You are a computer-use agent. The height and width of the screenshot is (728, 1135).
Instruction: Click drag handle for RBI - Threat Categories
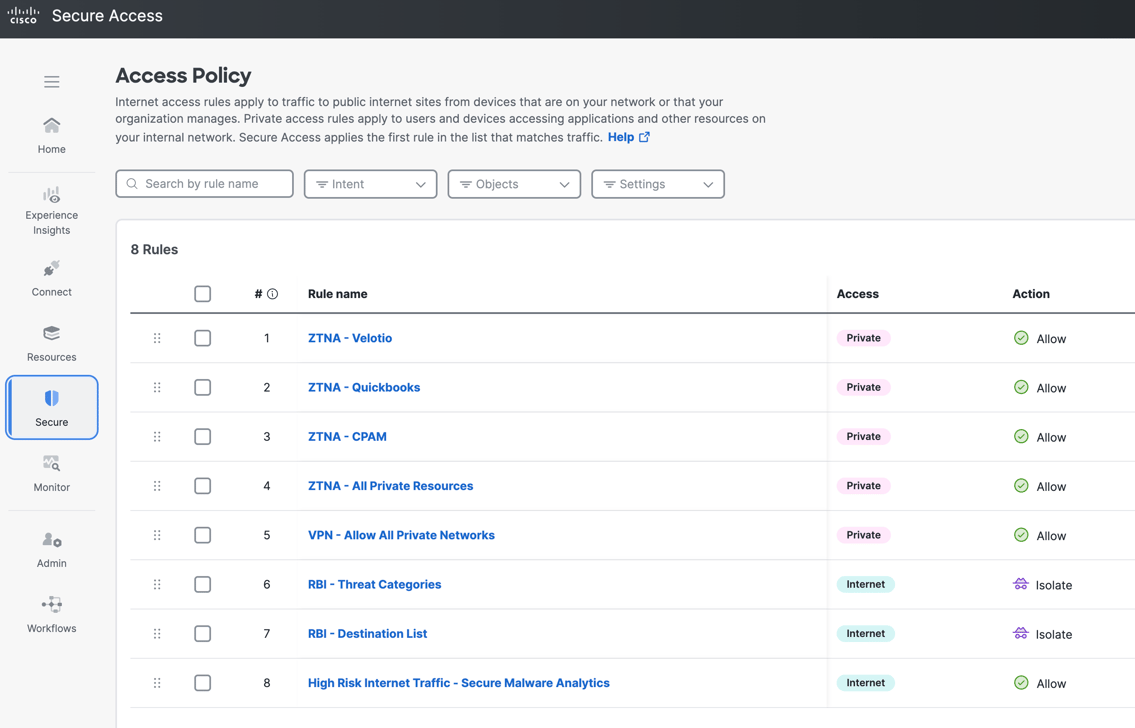click(157, 584)
